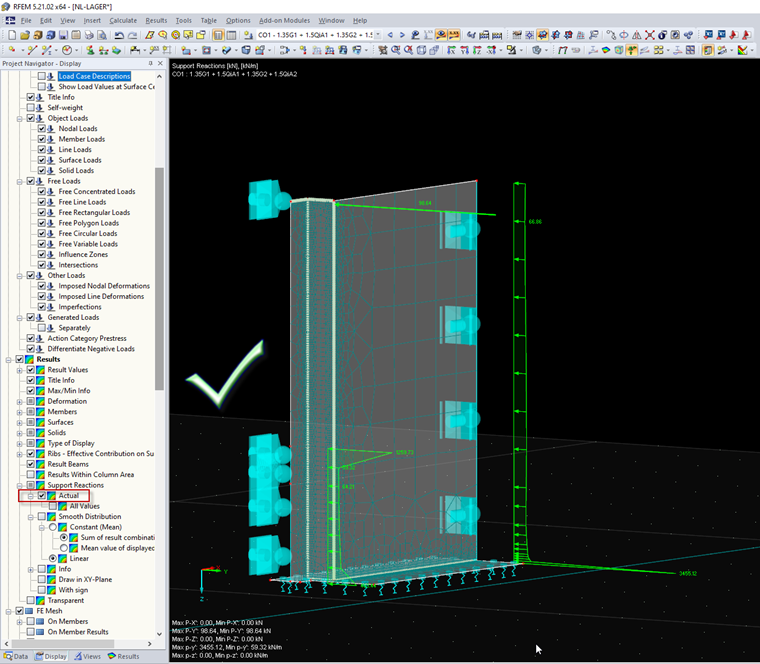Click the view in X direction icon
The width and height of the screenshot is (760, 664).
(x=451, y=50)
